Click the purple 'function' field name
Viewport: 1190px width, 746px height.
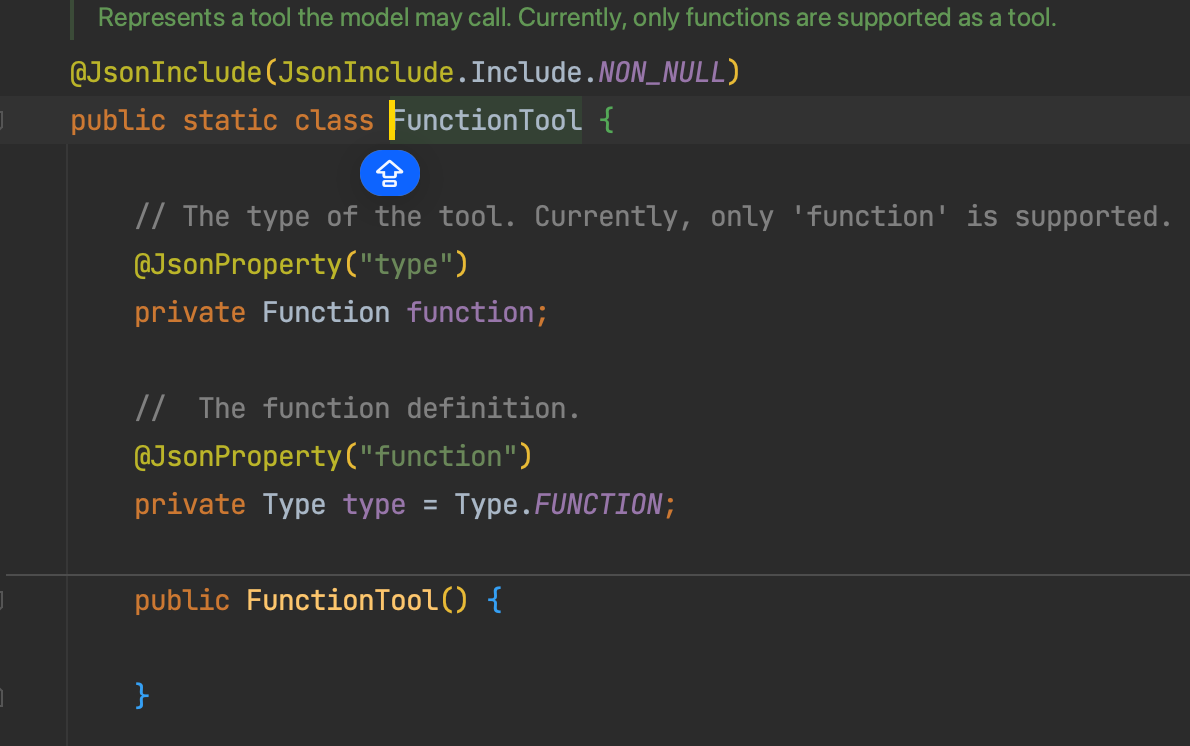click(x=470, y=313)
